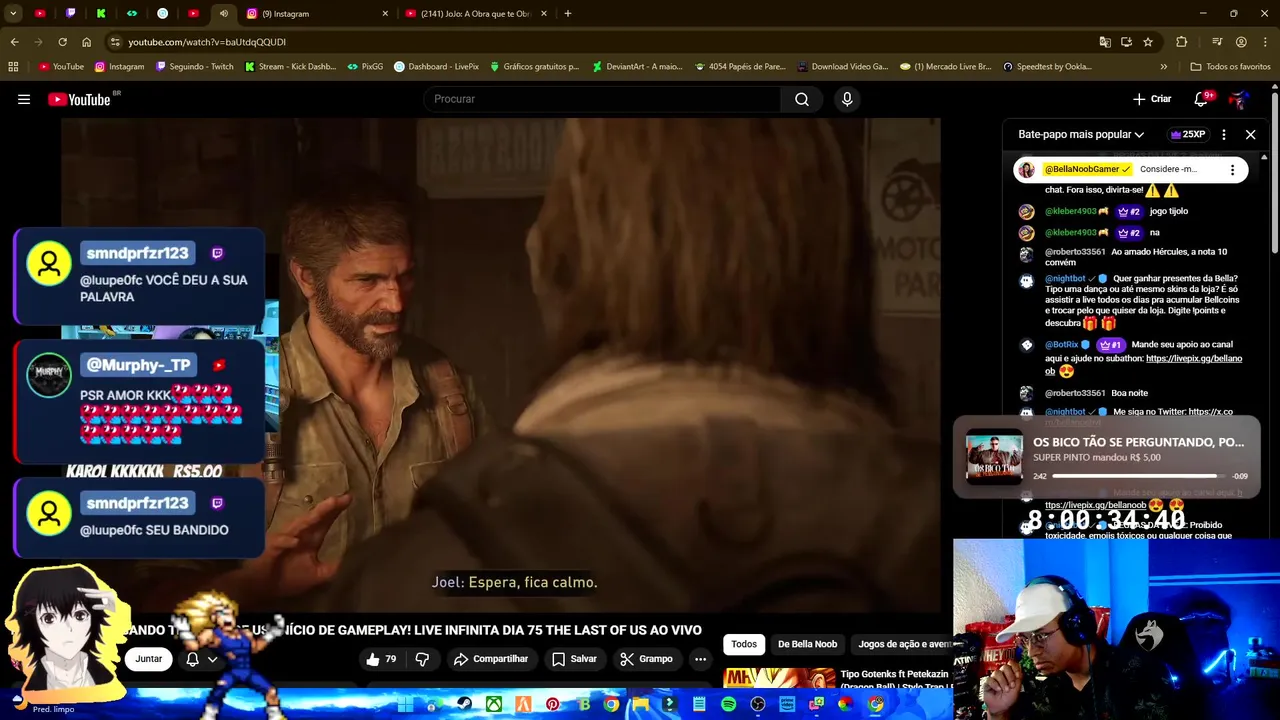Open the browser extensions puzzle icon
The image size is (1280, 720).
point(1181,42)
